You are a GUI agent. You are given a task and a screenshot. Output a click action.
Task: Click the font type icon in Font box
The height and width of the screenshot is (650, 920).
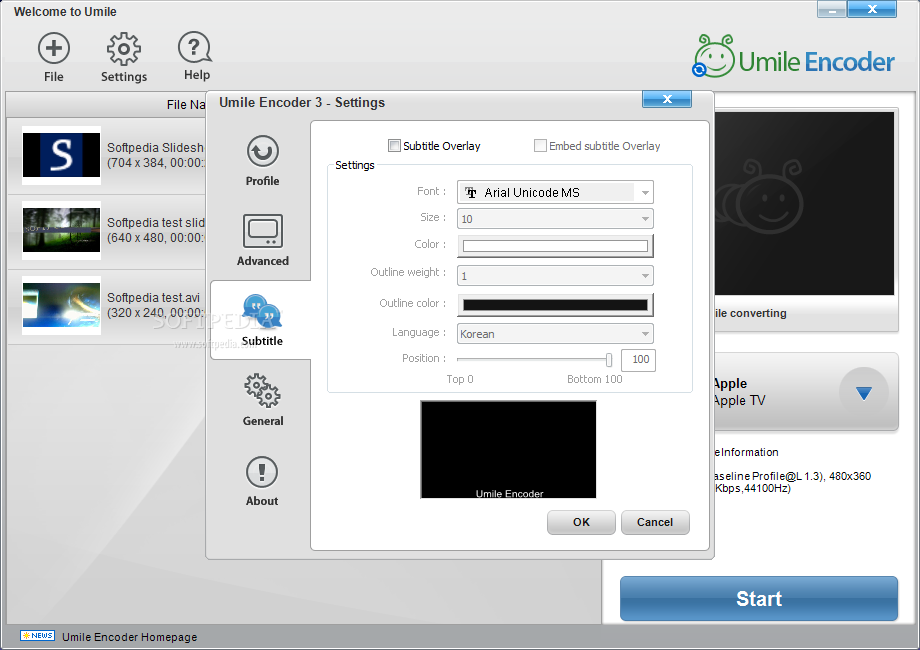click(x=471, y=192)
